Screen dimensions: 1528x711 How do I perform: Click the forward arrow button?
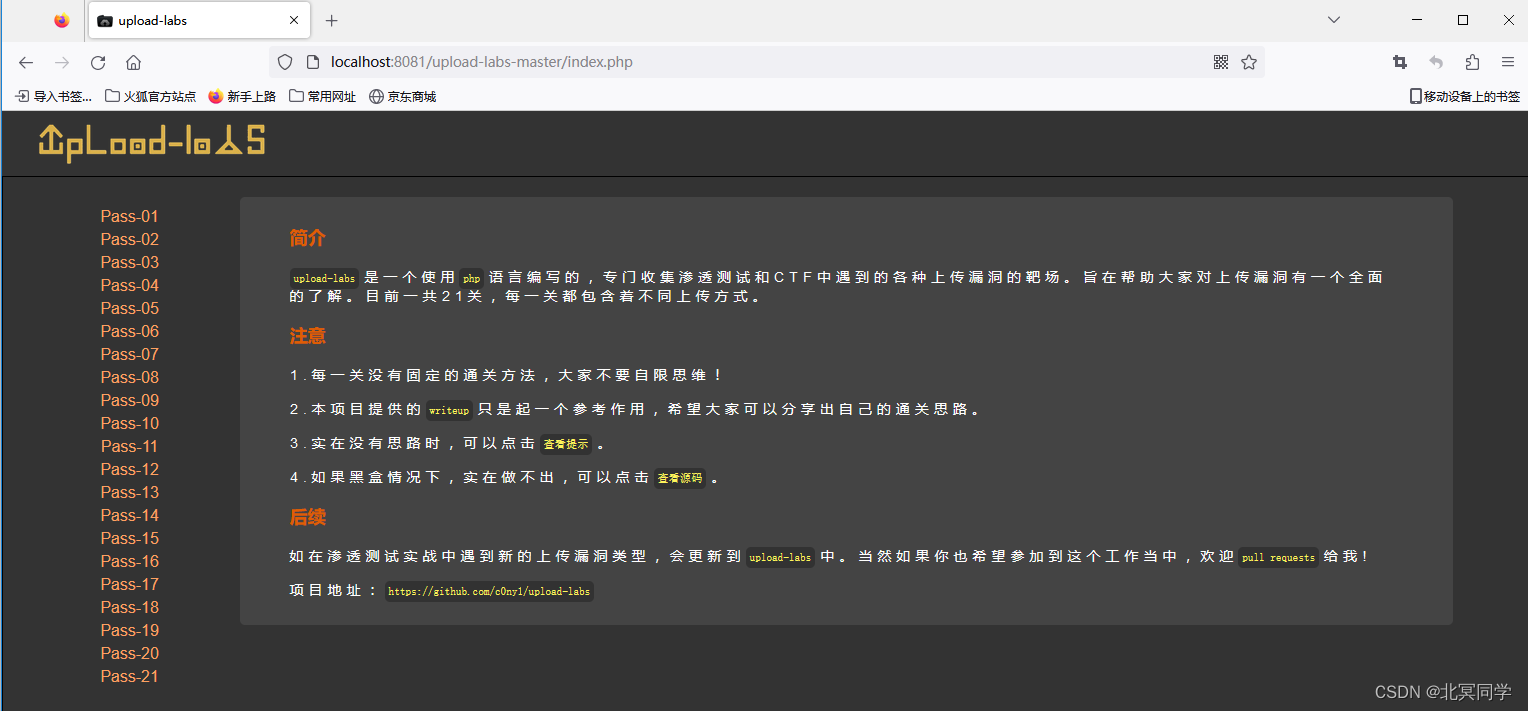(62, 62)
